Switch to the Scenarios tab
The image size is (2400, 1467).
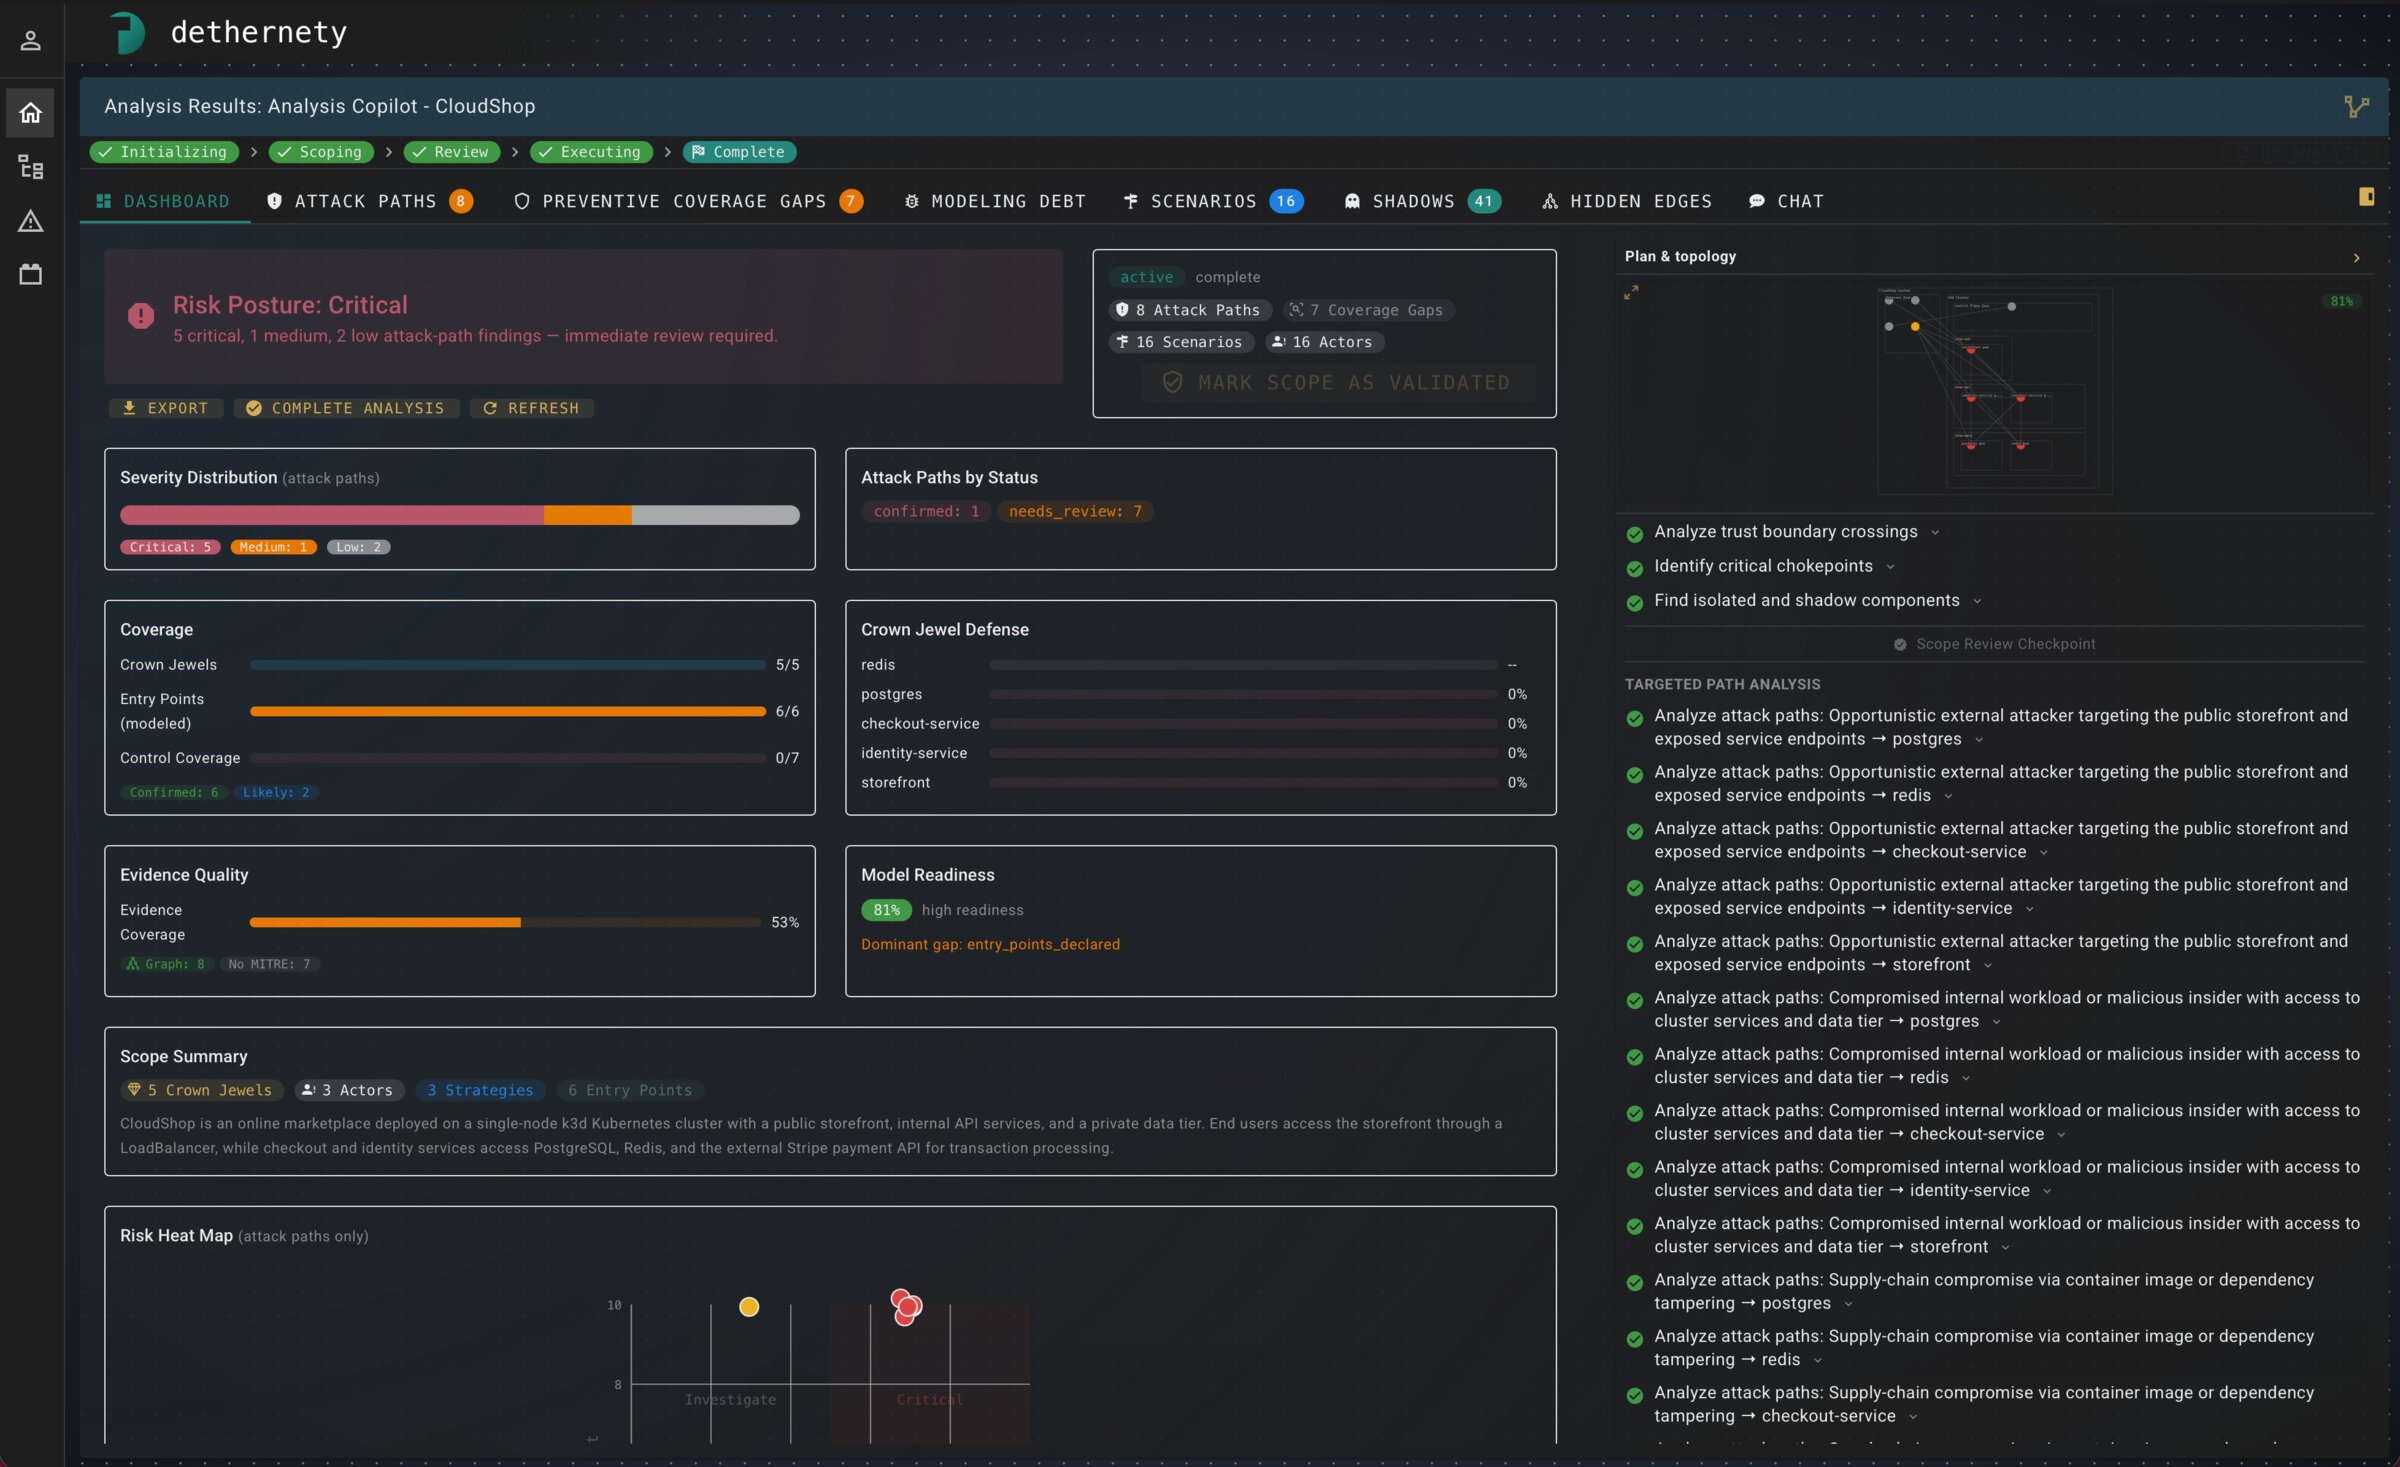tap(1213, 201)
